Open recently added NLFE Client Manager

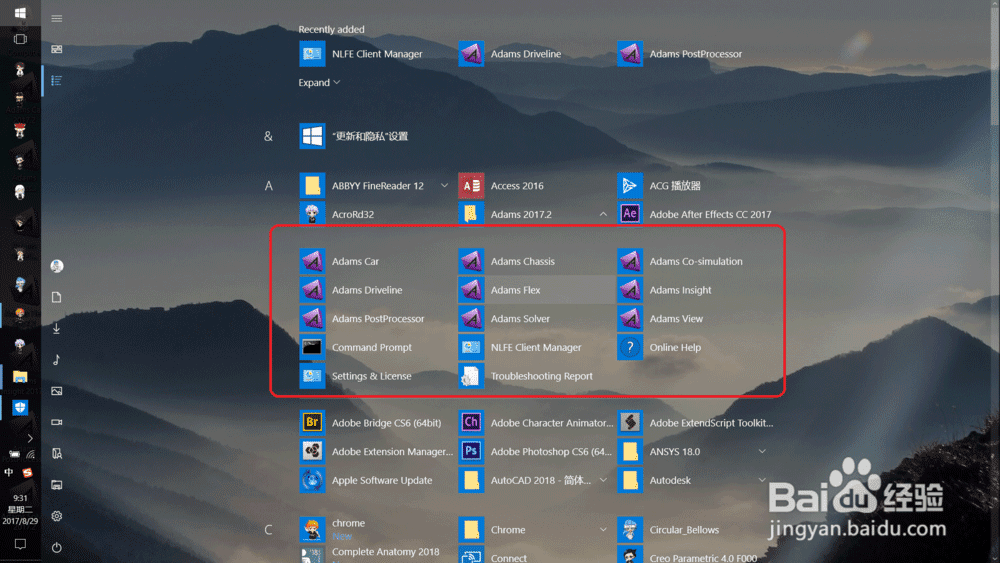click(376, 54)
